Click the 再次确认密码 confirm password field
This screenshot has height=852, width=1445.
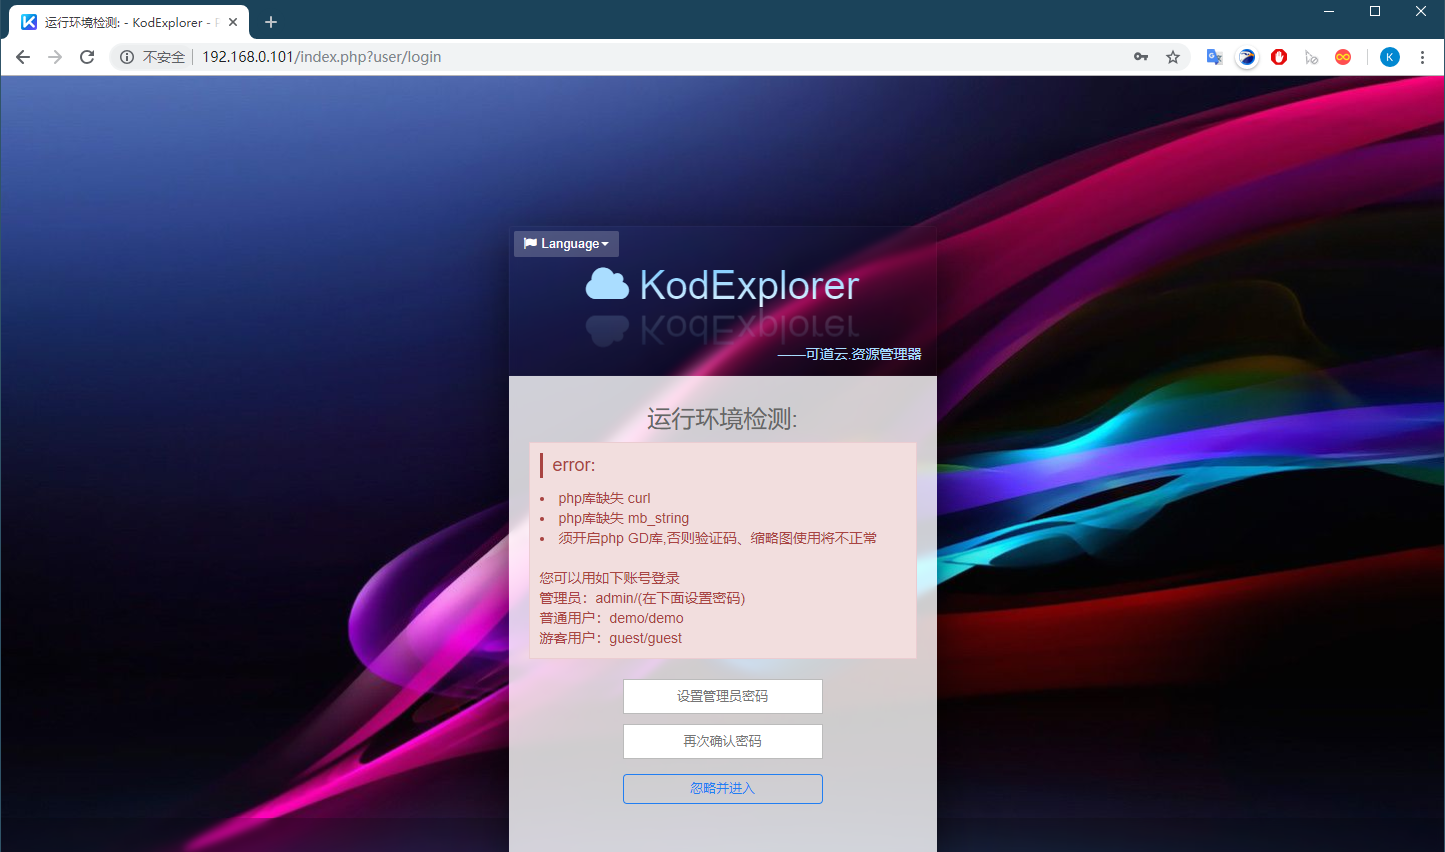click(723, 742)
